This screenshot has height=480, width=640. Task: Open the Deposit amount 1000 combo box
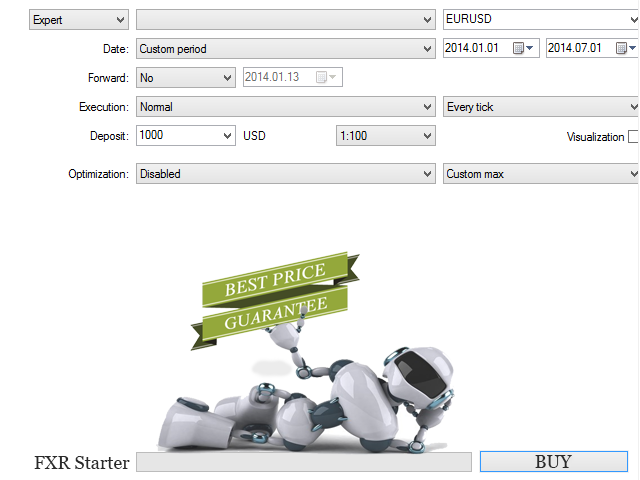[186, 135]
